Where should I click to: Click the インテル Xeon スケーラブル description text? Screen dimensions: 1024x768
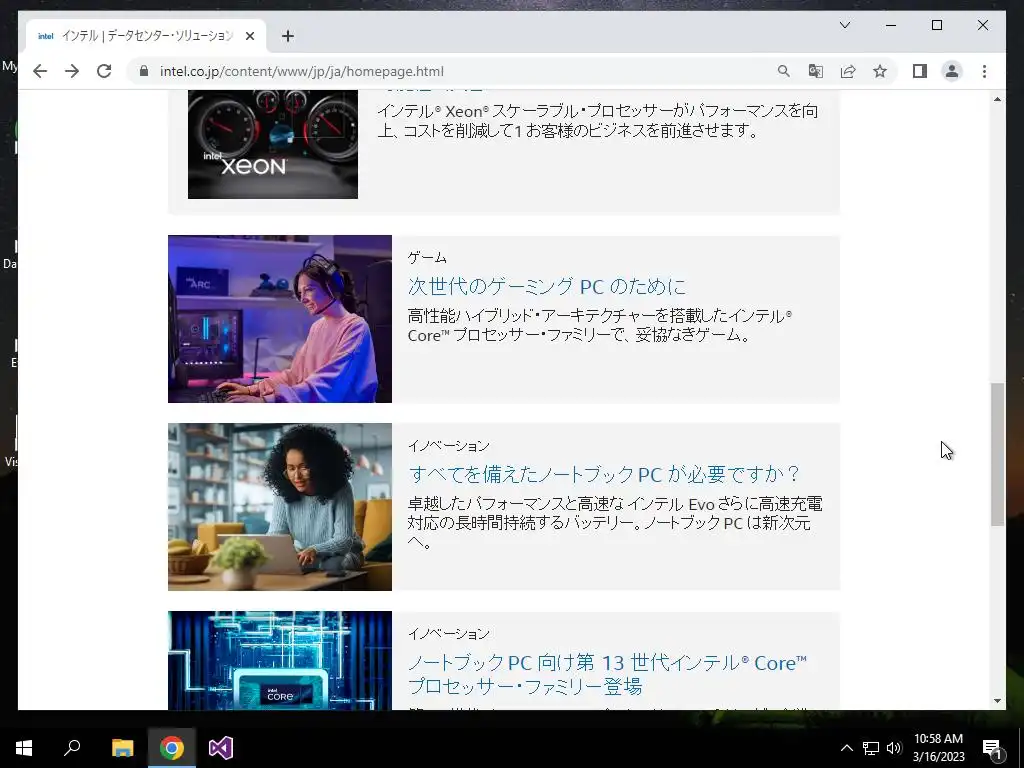coord(598,121)
